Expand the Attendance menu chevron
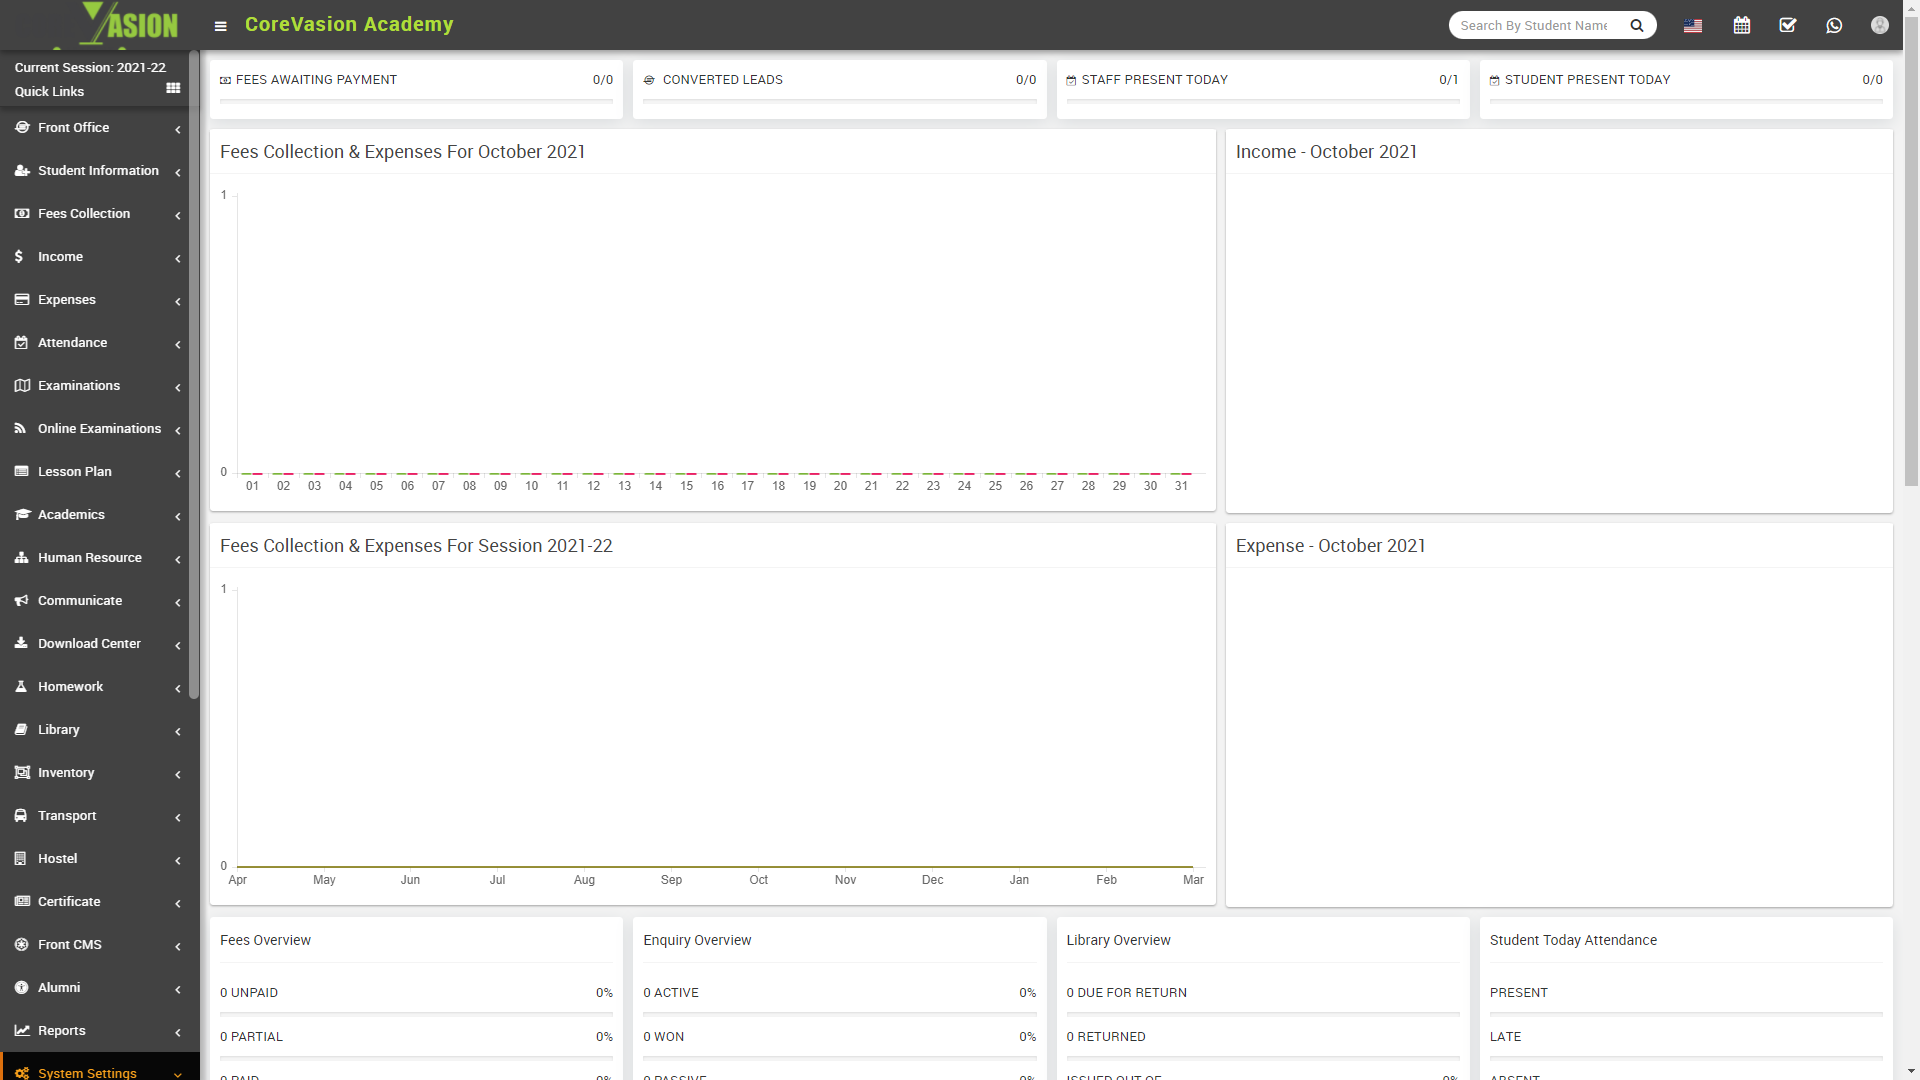Screen dimensions: 1920x1080 pos(178,344)
